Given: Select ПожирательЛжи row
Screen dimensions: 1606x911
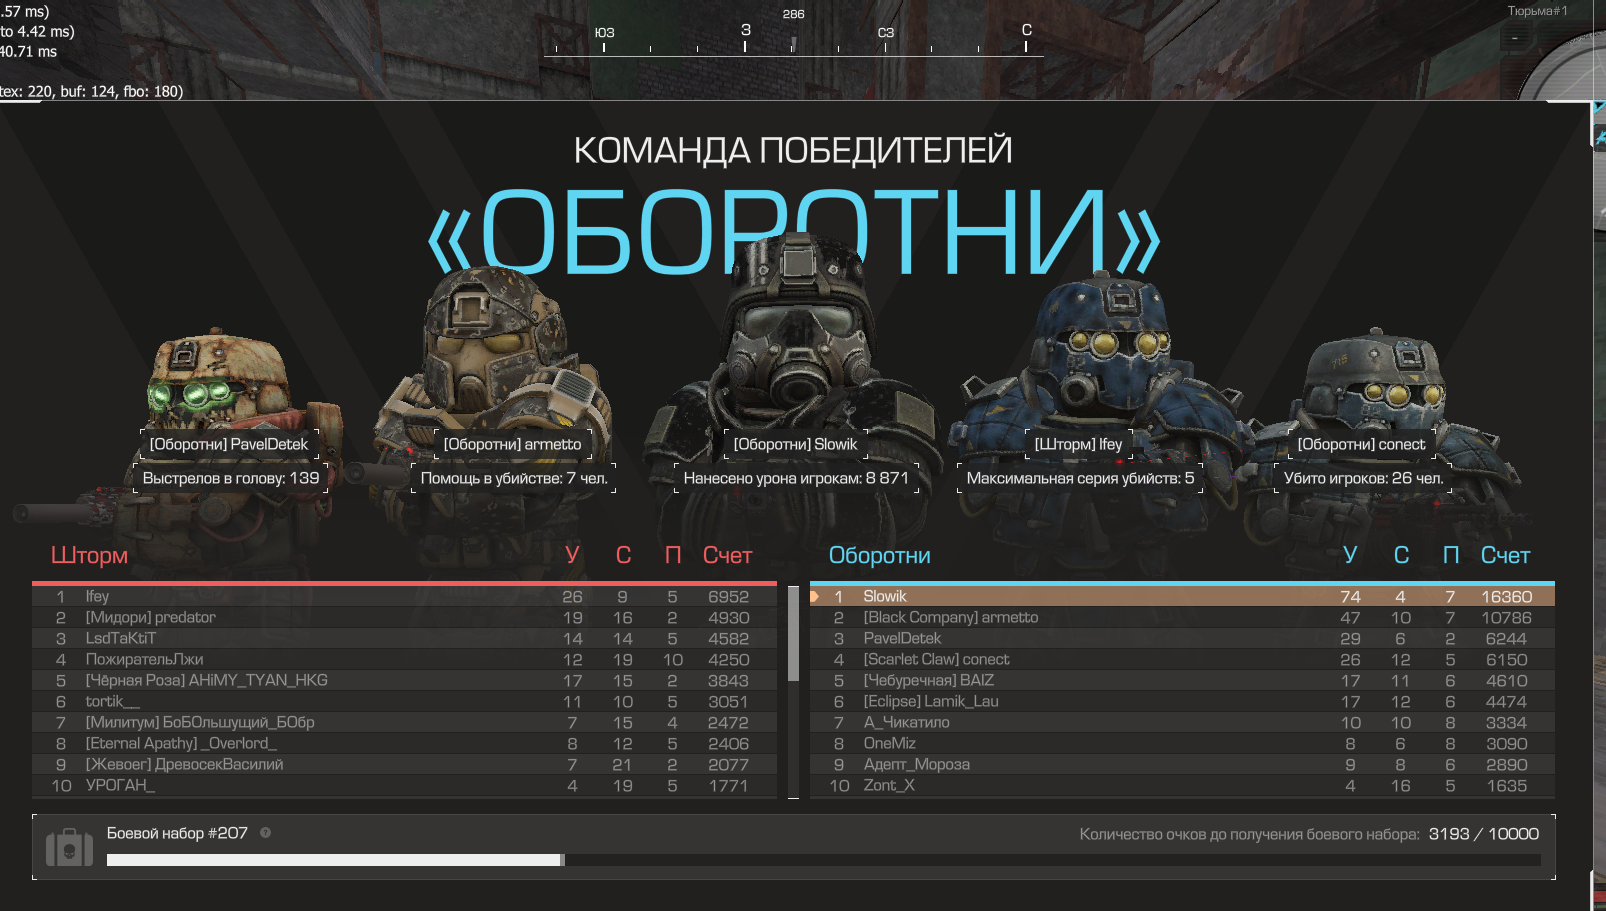Looking at the screenshot, I should pyautogui.click(x=404, y=659).
